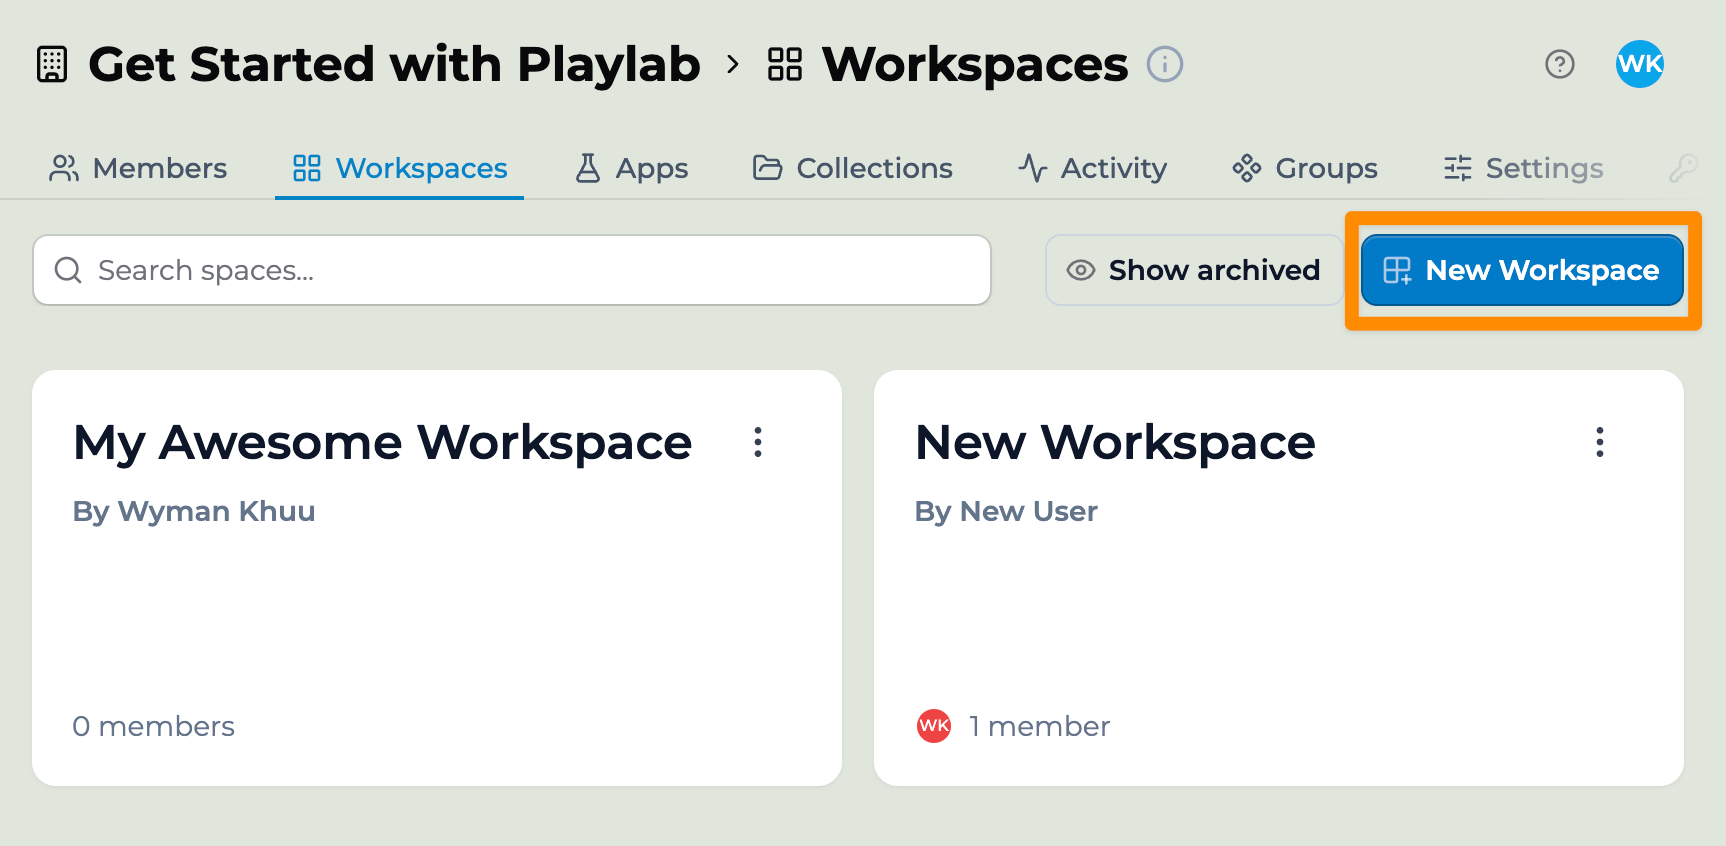View the Activity tab

1092,168
